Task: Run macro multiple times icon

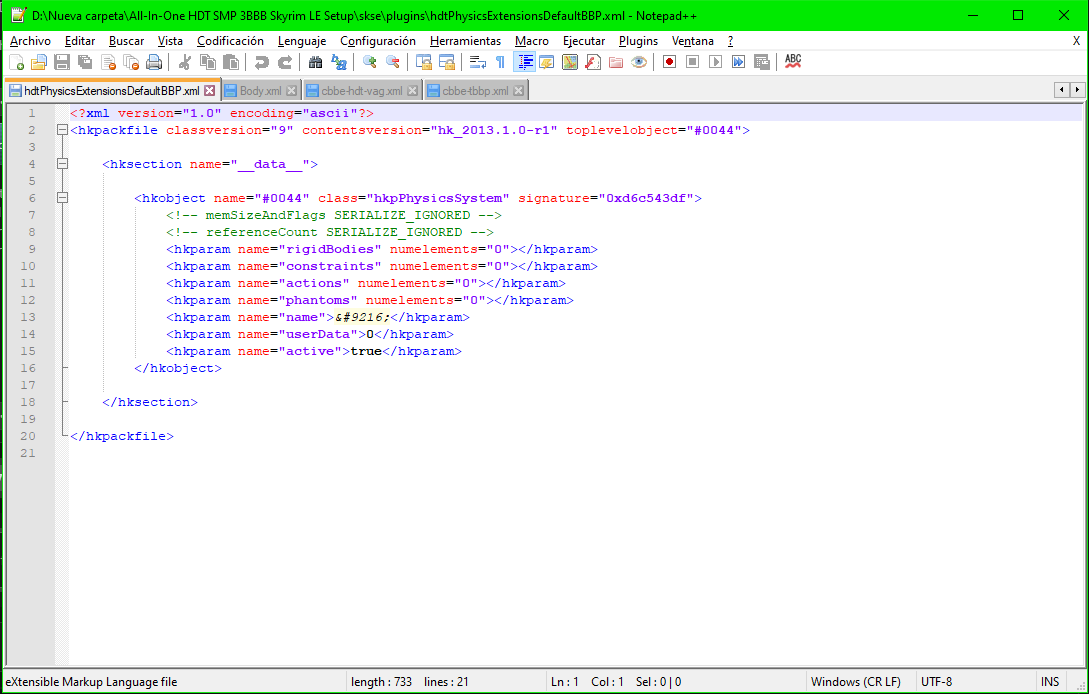Action: click(738, 63)
